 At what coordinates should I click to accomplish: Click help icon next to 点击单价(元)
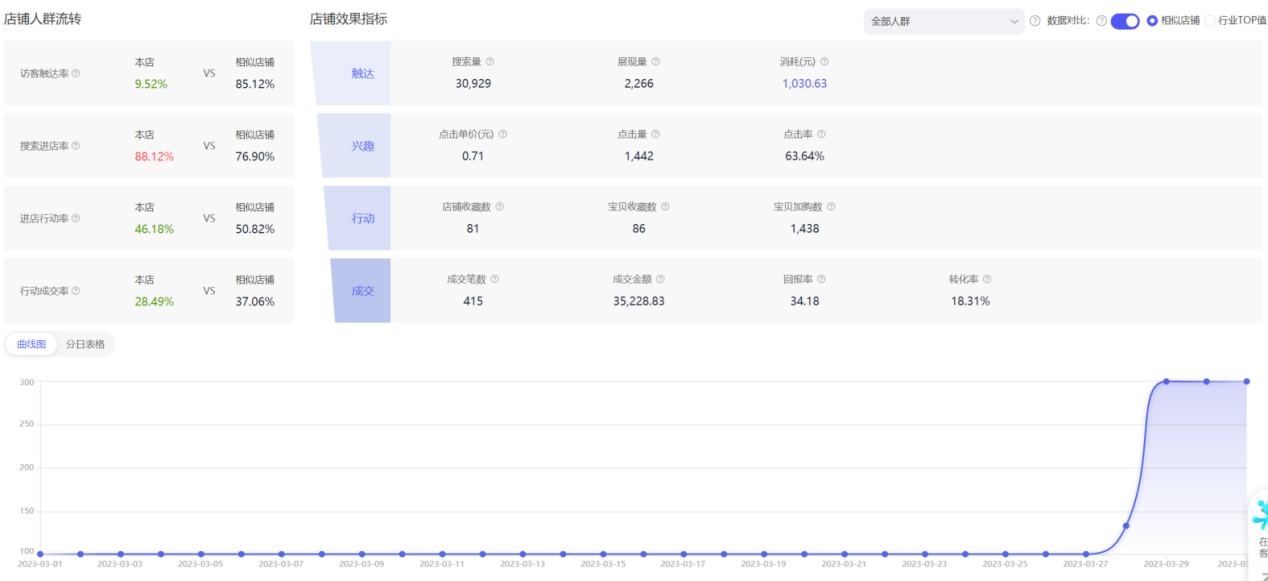503,134
